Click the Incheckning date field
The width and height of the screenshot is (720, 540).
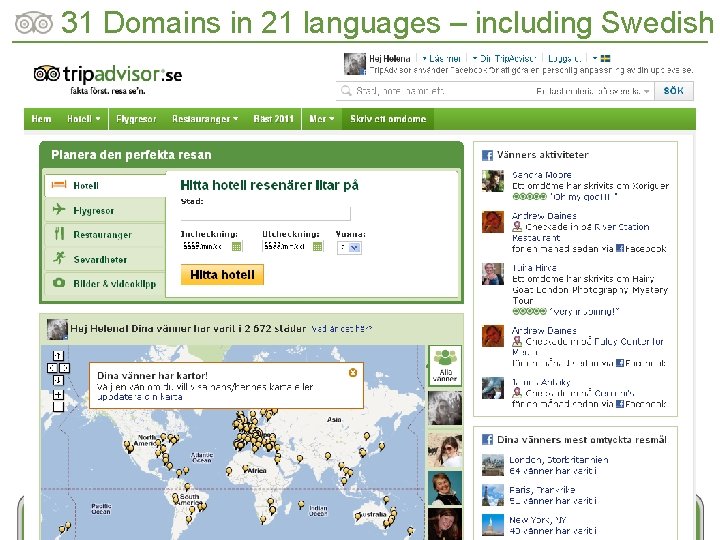(205, 247)
